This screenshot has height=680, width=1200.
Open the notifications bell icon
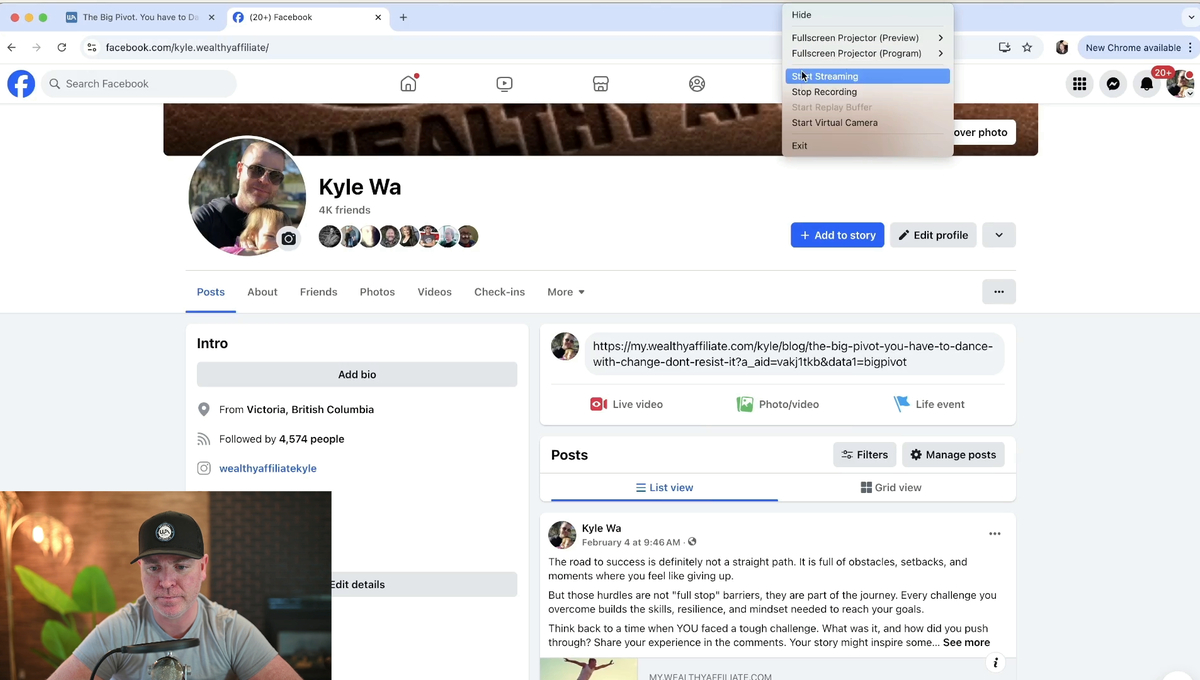1147,84
